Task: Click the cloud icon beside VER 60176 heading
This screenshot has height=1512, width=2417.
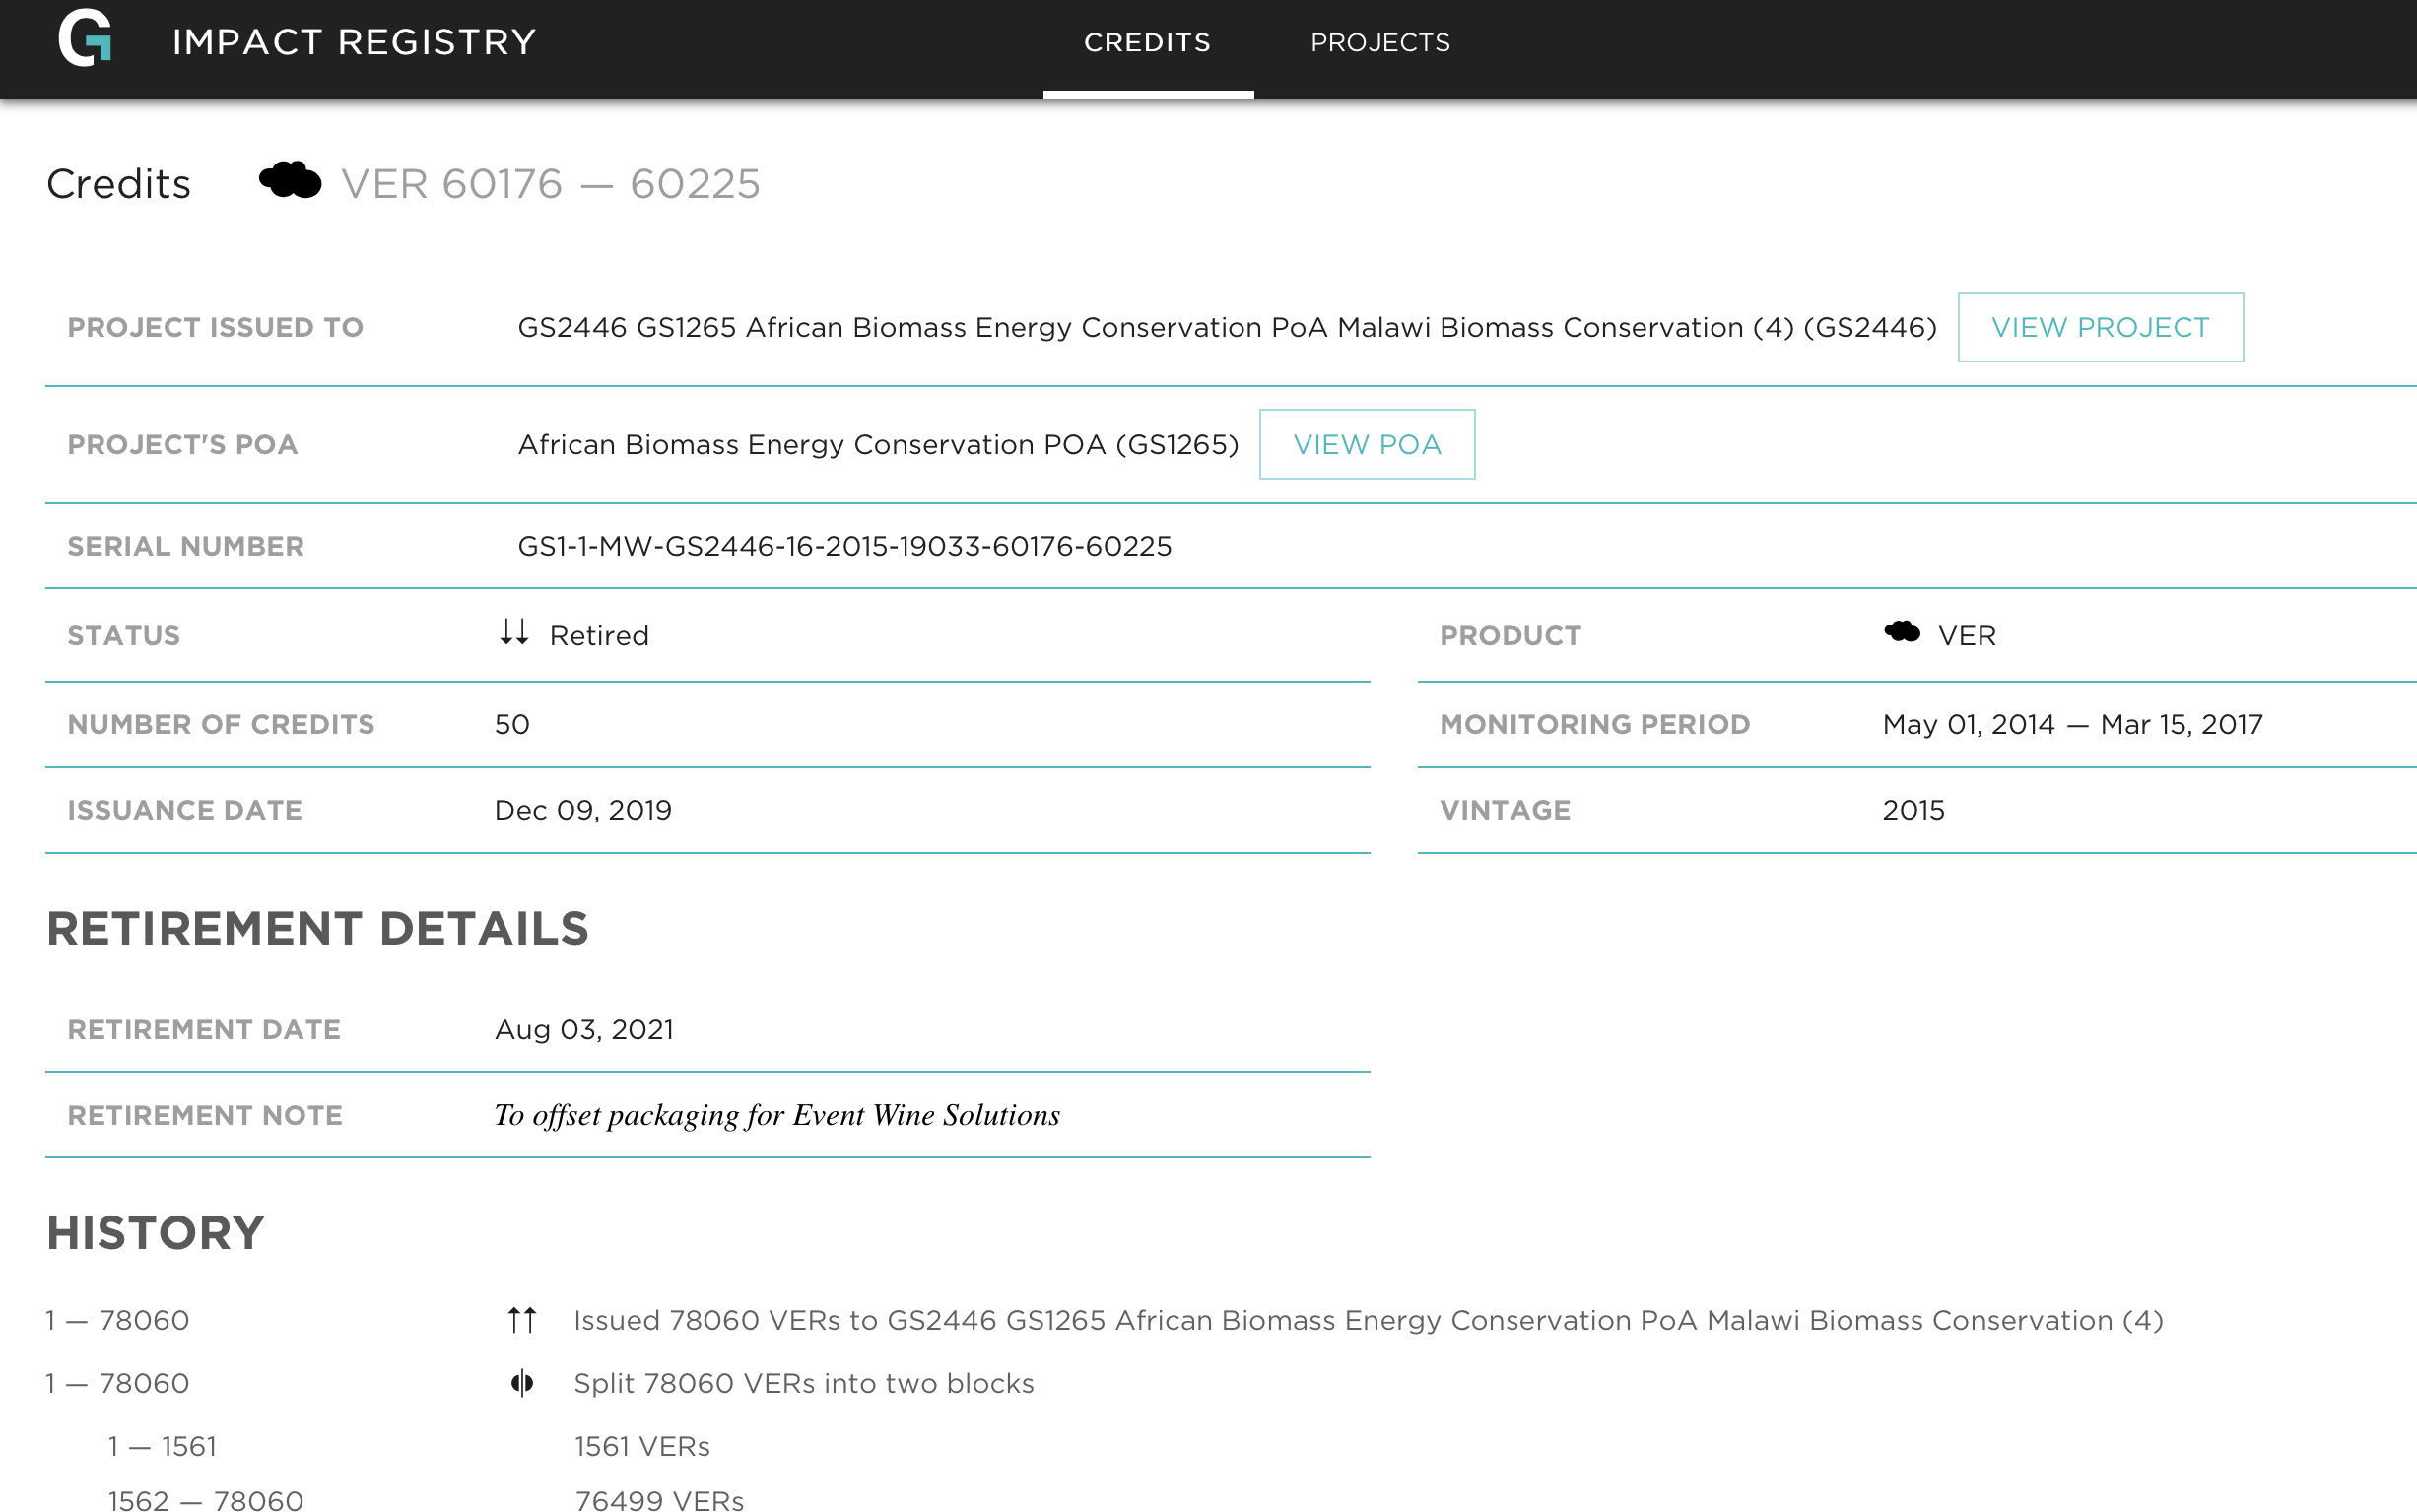Action: [x=290, y=181]
